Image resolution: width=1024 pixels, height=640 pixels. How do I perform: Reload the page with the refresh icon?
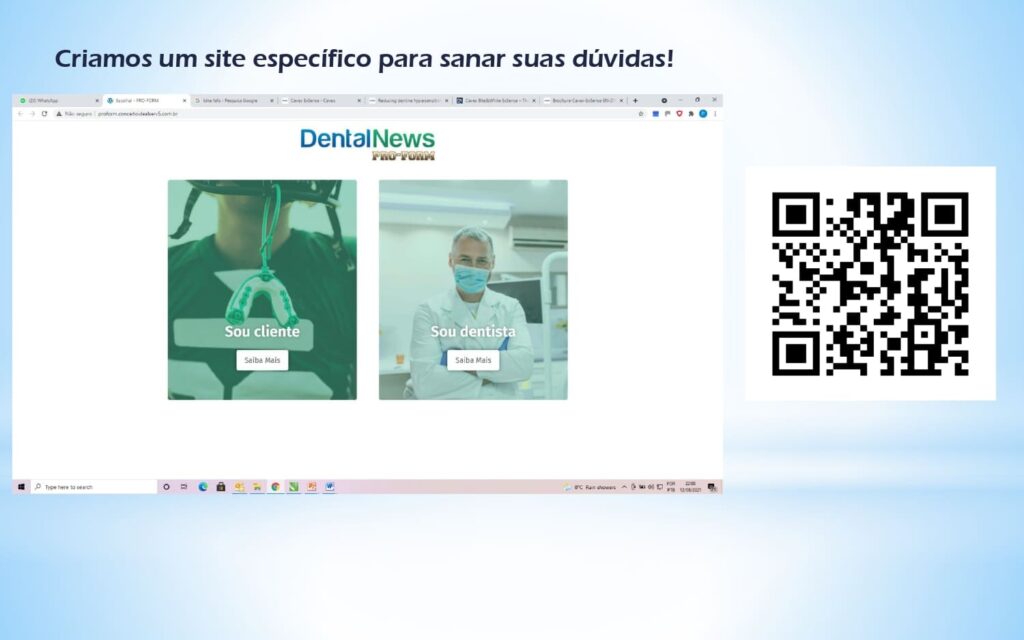click(44, 114)
